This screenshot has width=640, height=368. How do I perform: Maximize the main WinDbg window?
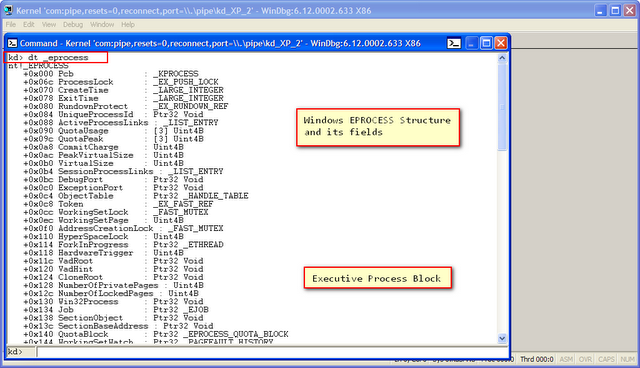coord(615,10)
